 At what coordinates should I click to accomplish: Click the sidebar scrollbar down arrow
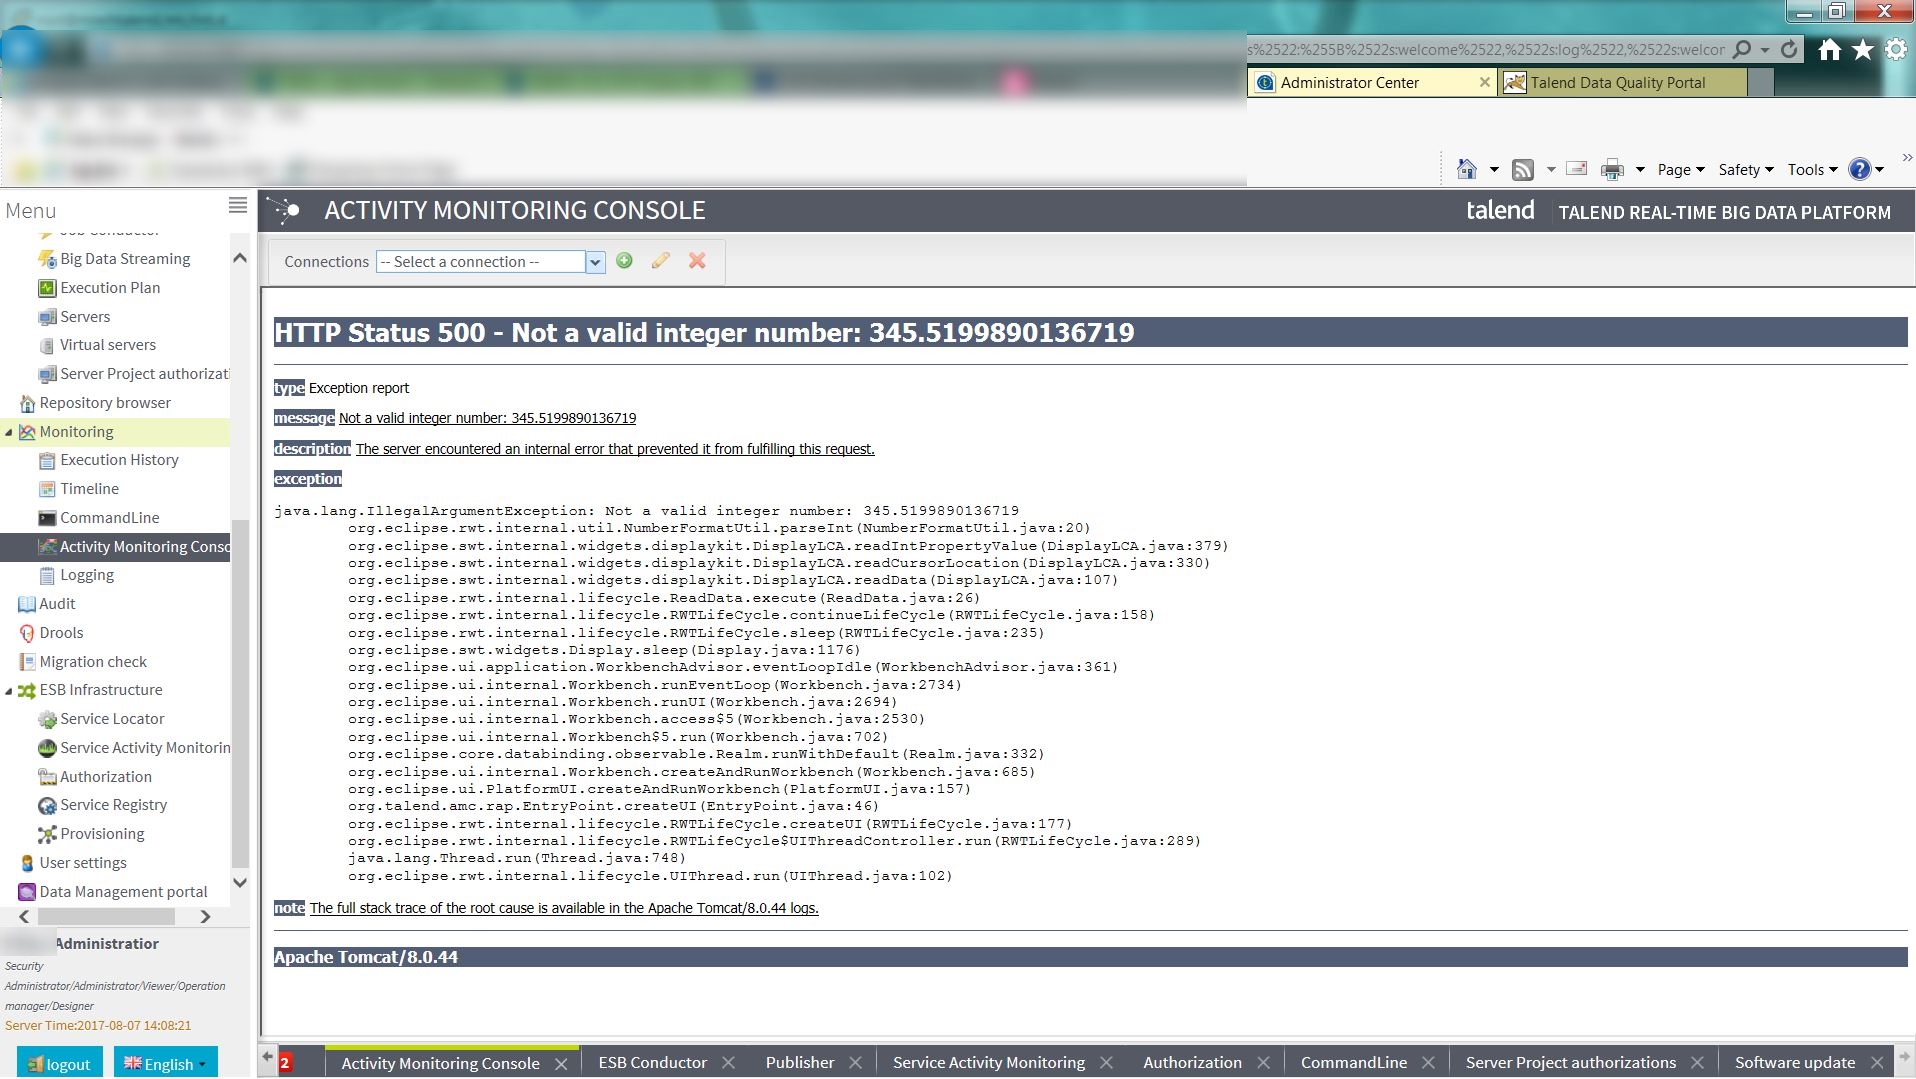click(239, 883)
